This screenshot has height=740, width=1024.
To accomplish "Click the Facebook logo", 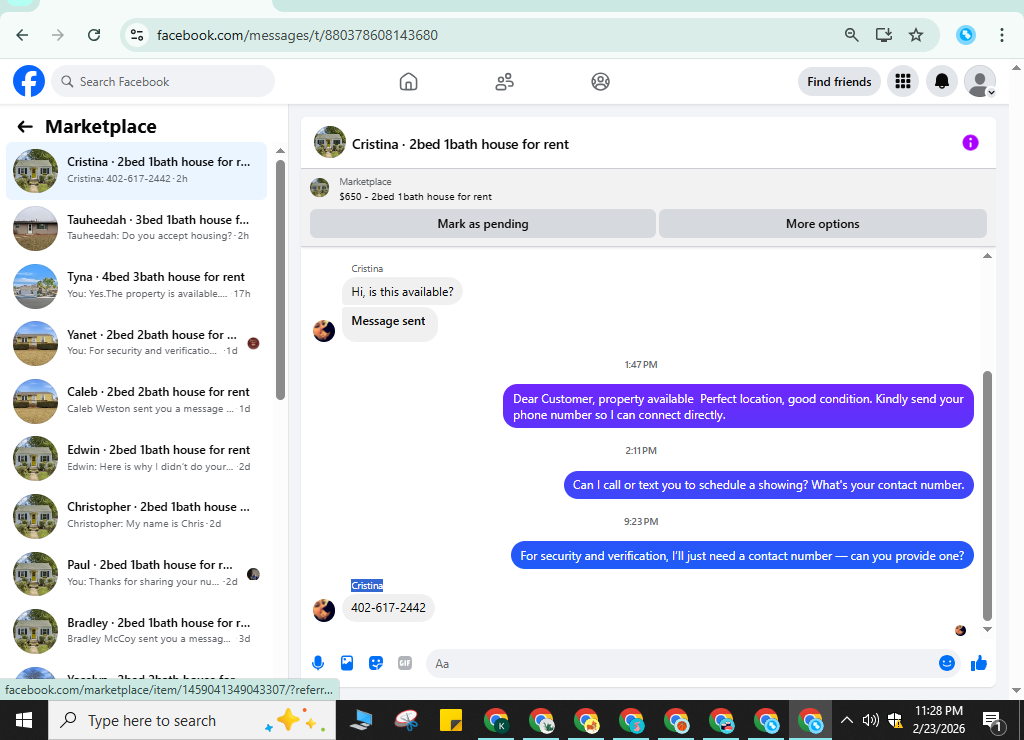I will (x=29, y=82).
